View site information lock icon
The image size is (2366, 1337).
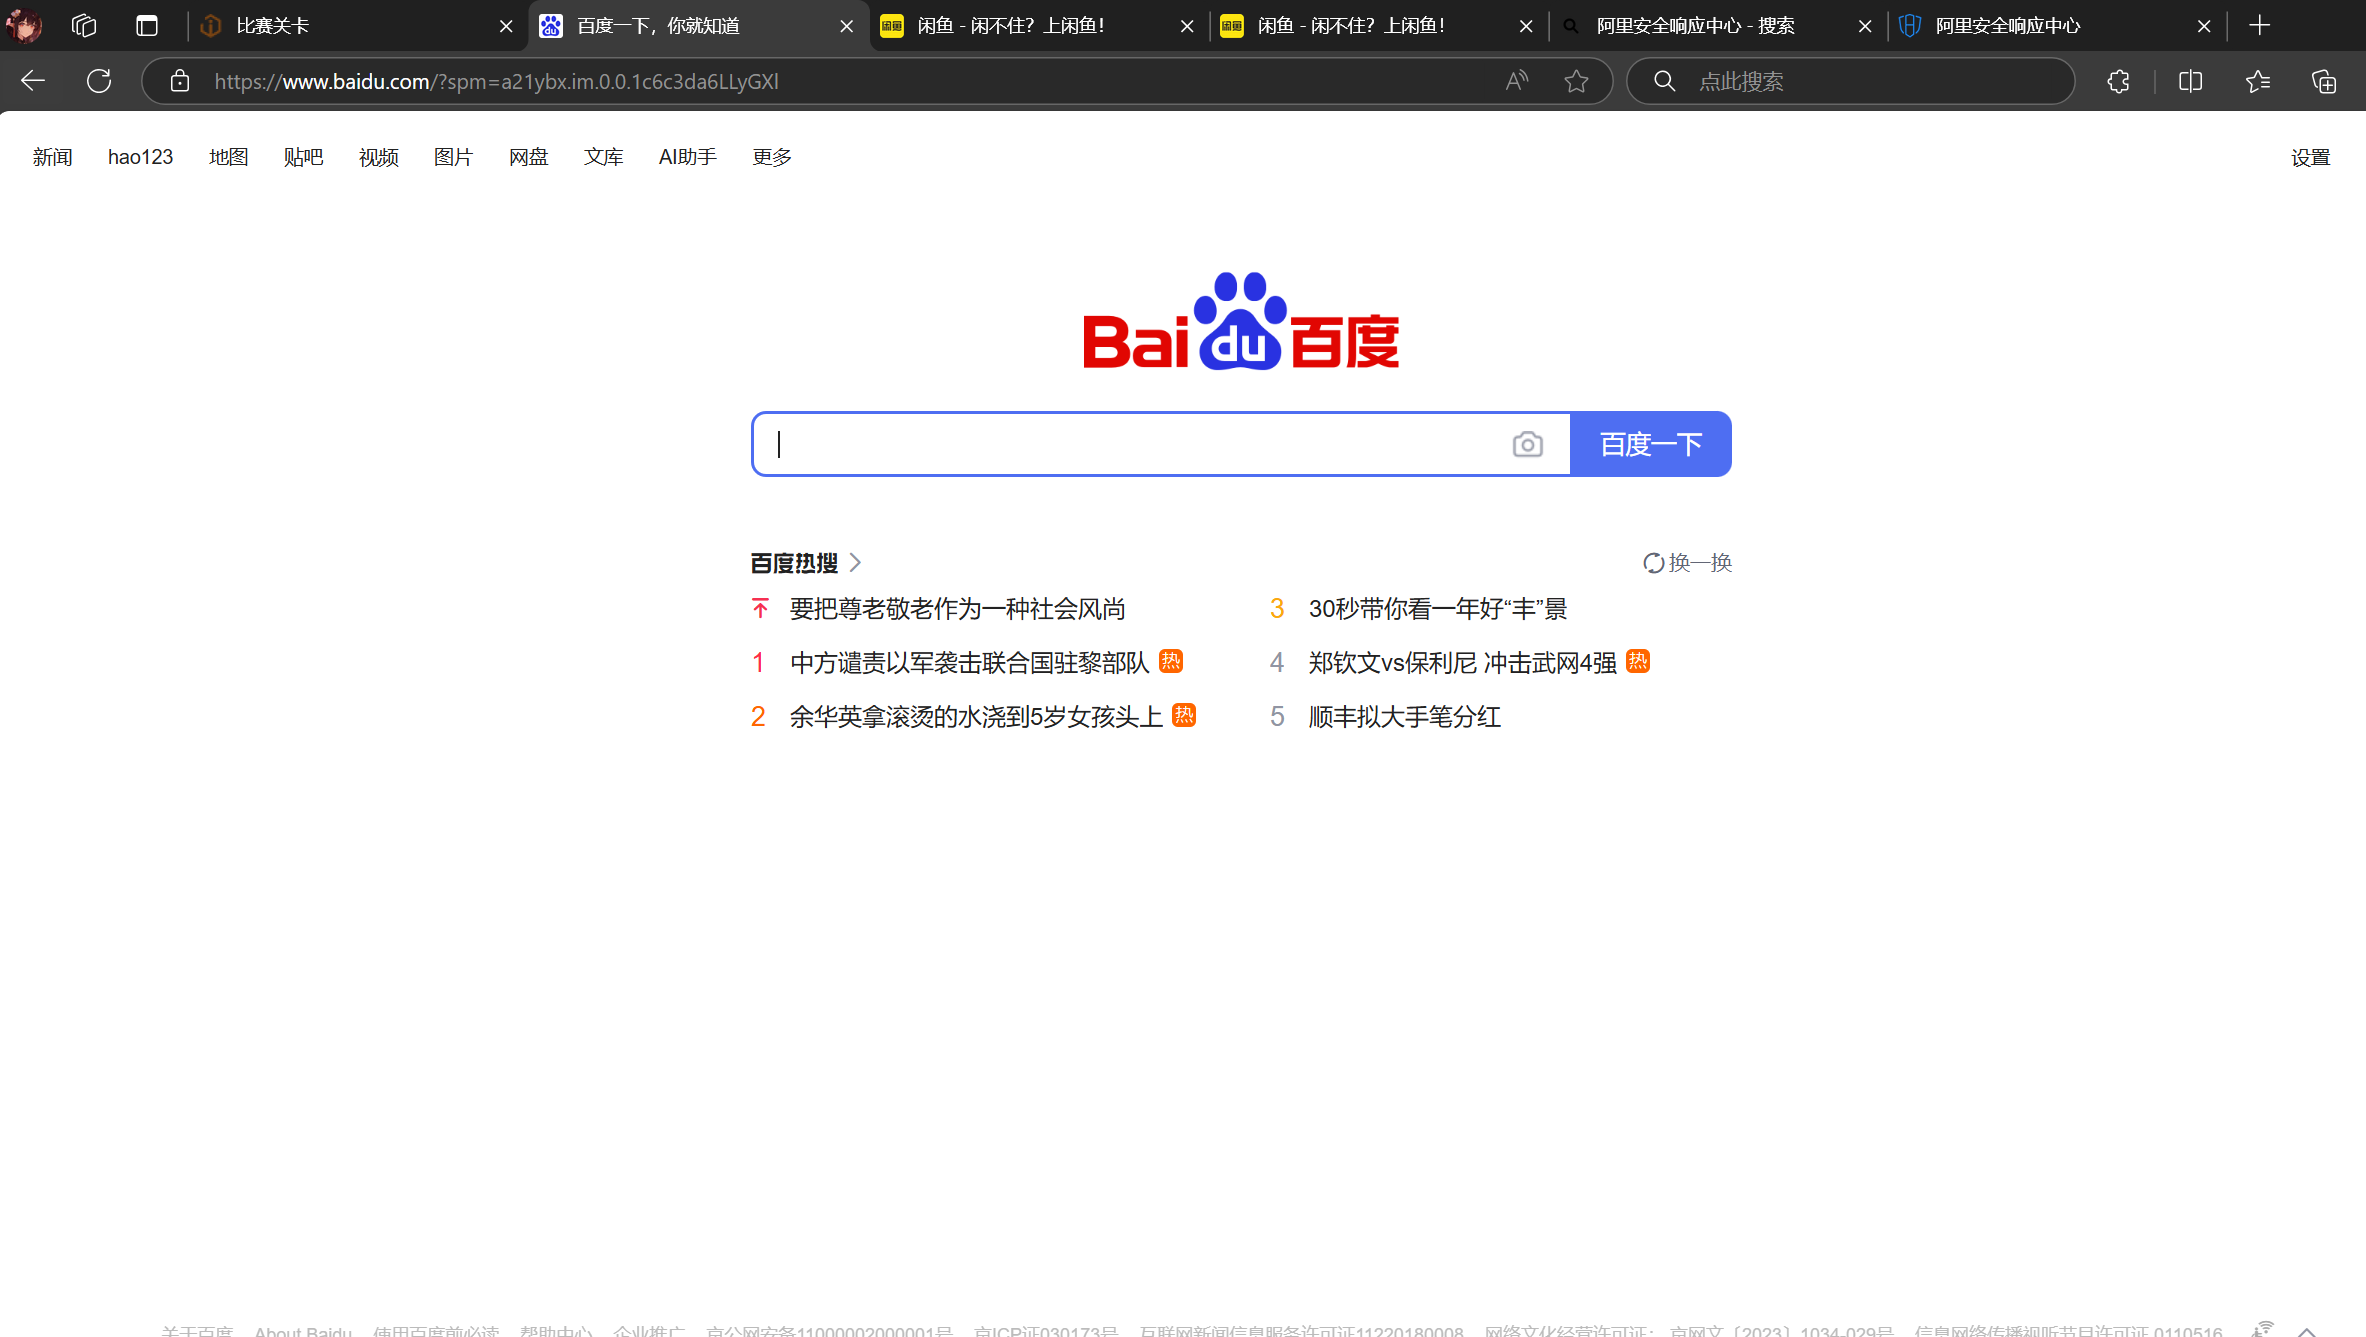coord(180,81)
